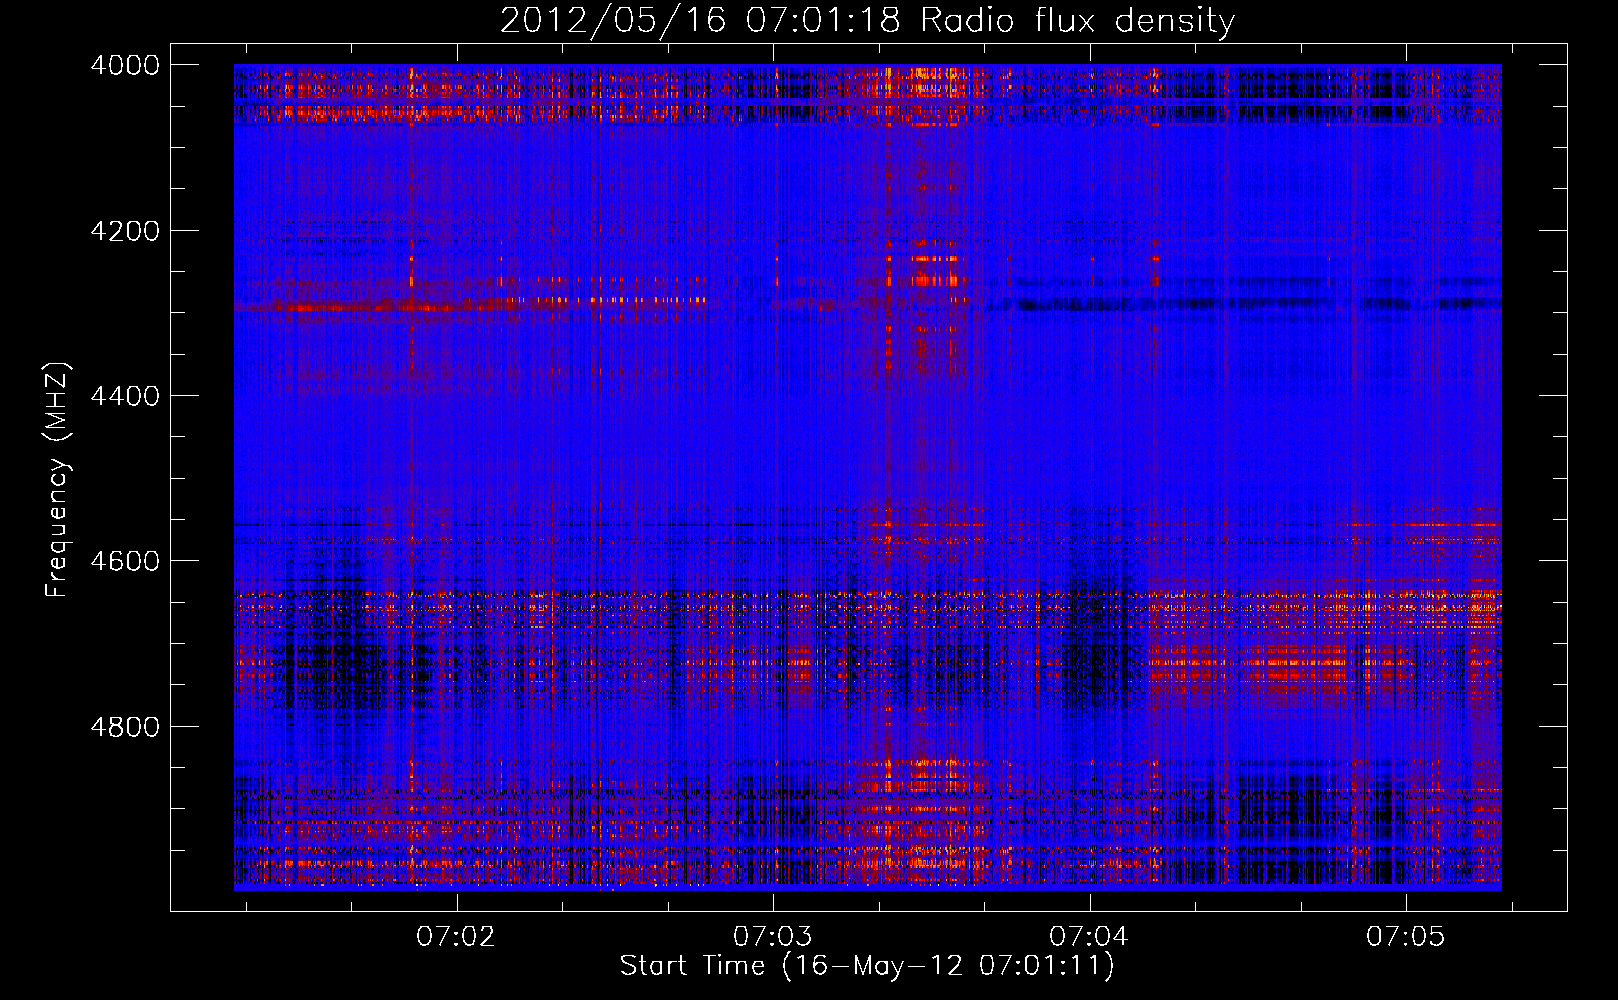Click the 07:04 time tick label
Viewport: 1618px width, 1000px height.
[1089, 936]
